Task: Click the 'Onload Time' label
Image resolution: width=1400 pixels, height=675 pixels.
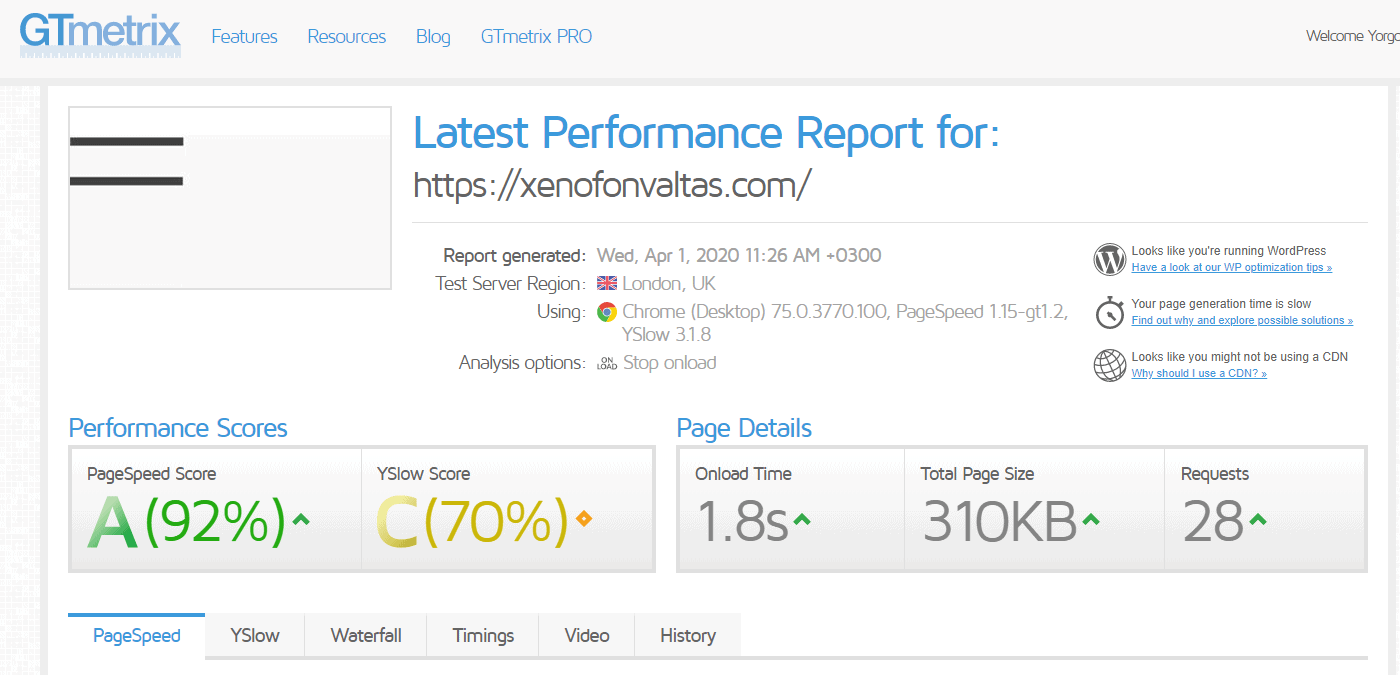Action: point(743,474)
